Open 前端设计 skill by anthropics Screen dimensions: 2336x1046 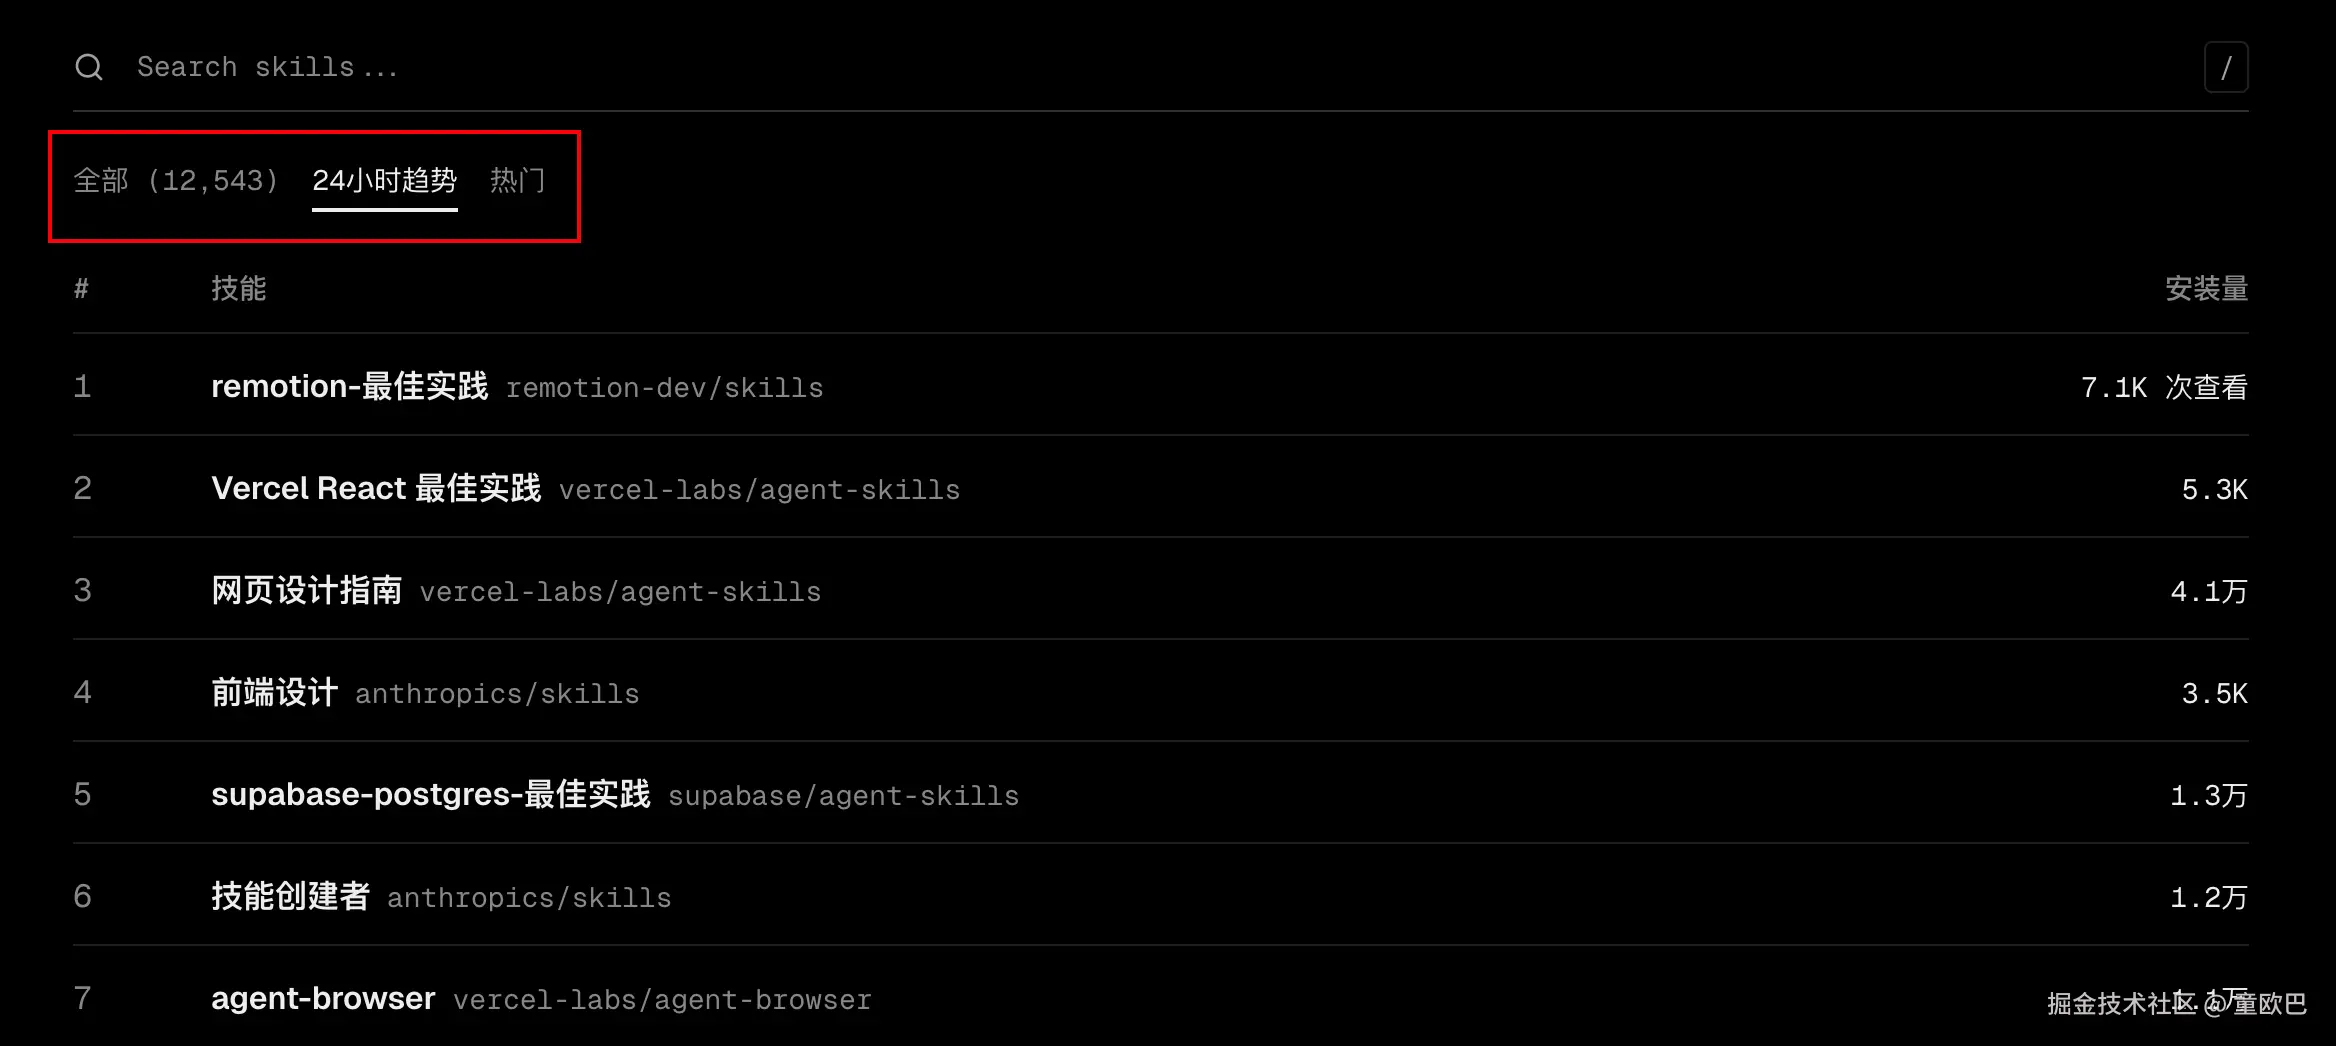[274, 692]
